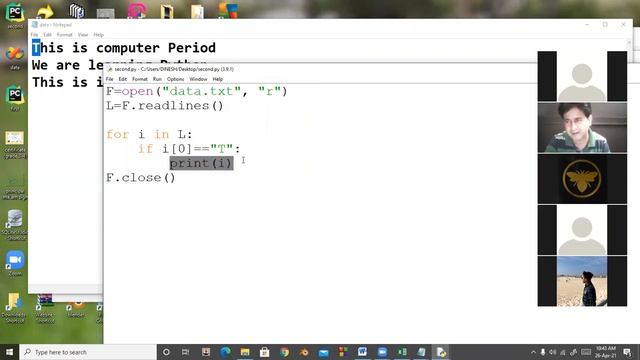Click the Windows Start button

pos(9,352)
